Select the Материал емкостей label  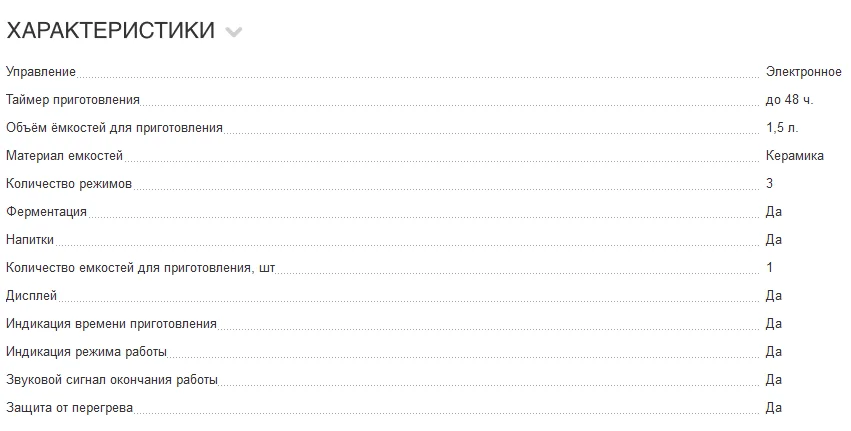click(65, 156)
